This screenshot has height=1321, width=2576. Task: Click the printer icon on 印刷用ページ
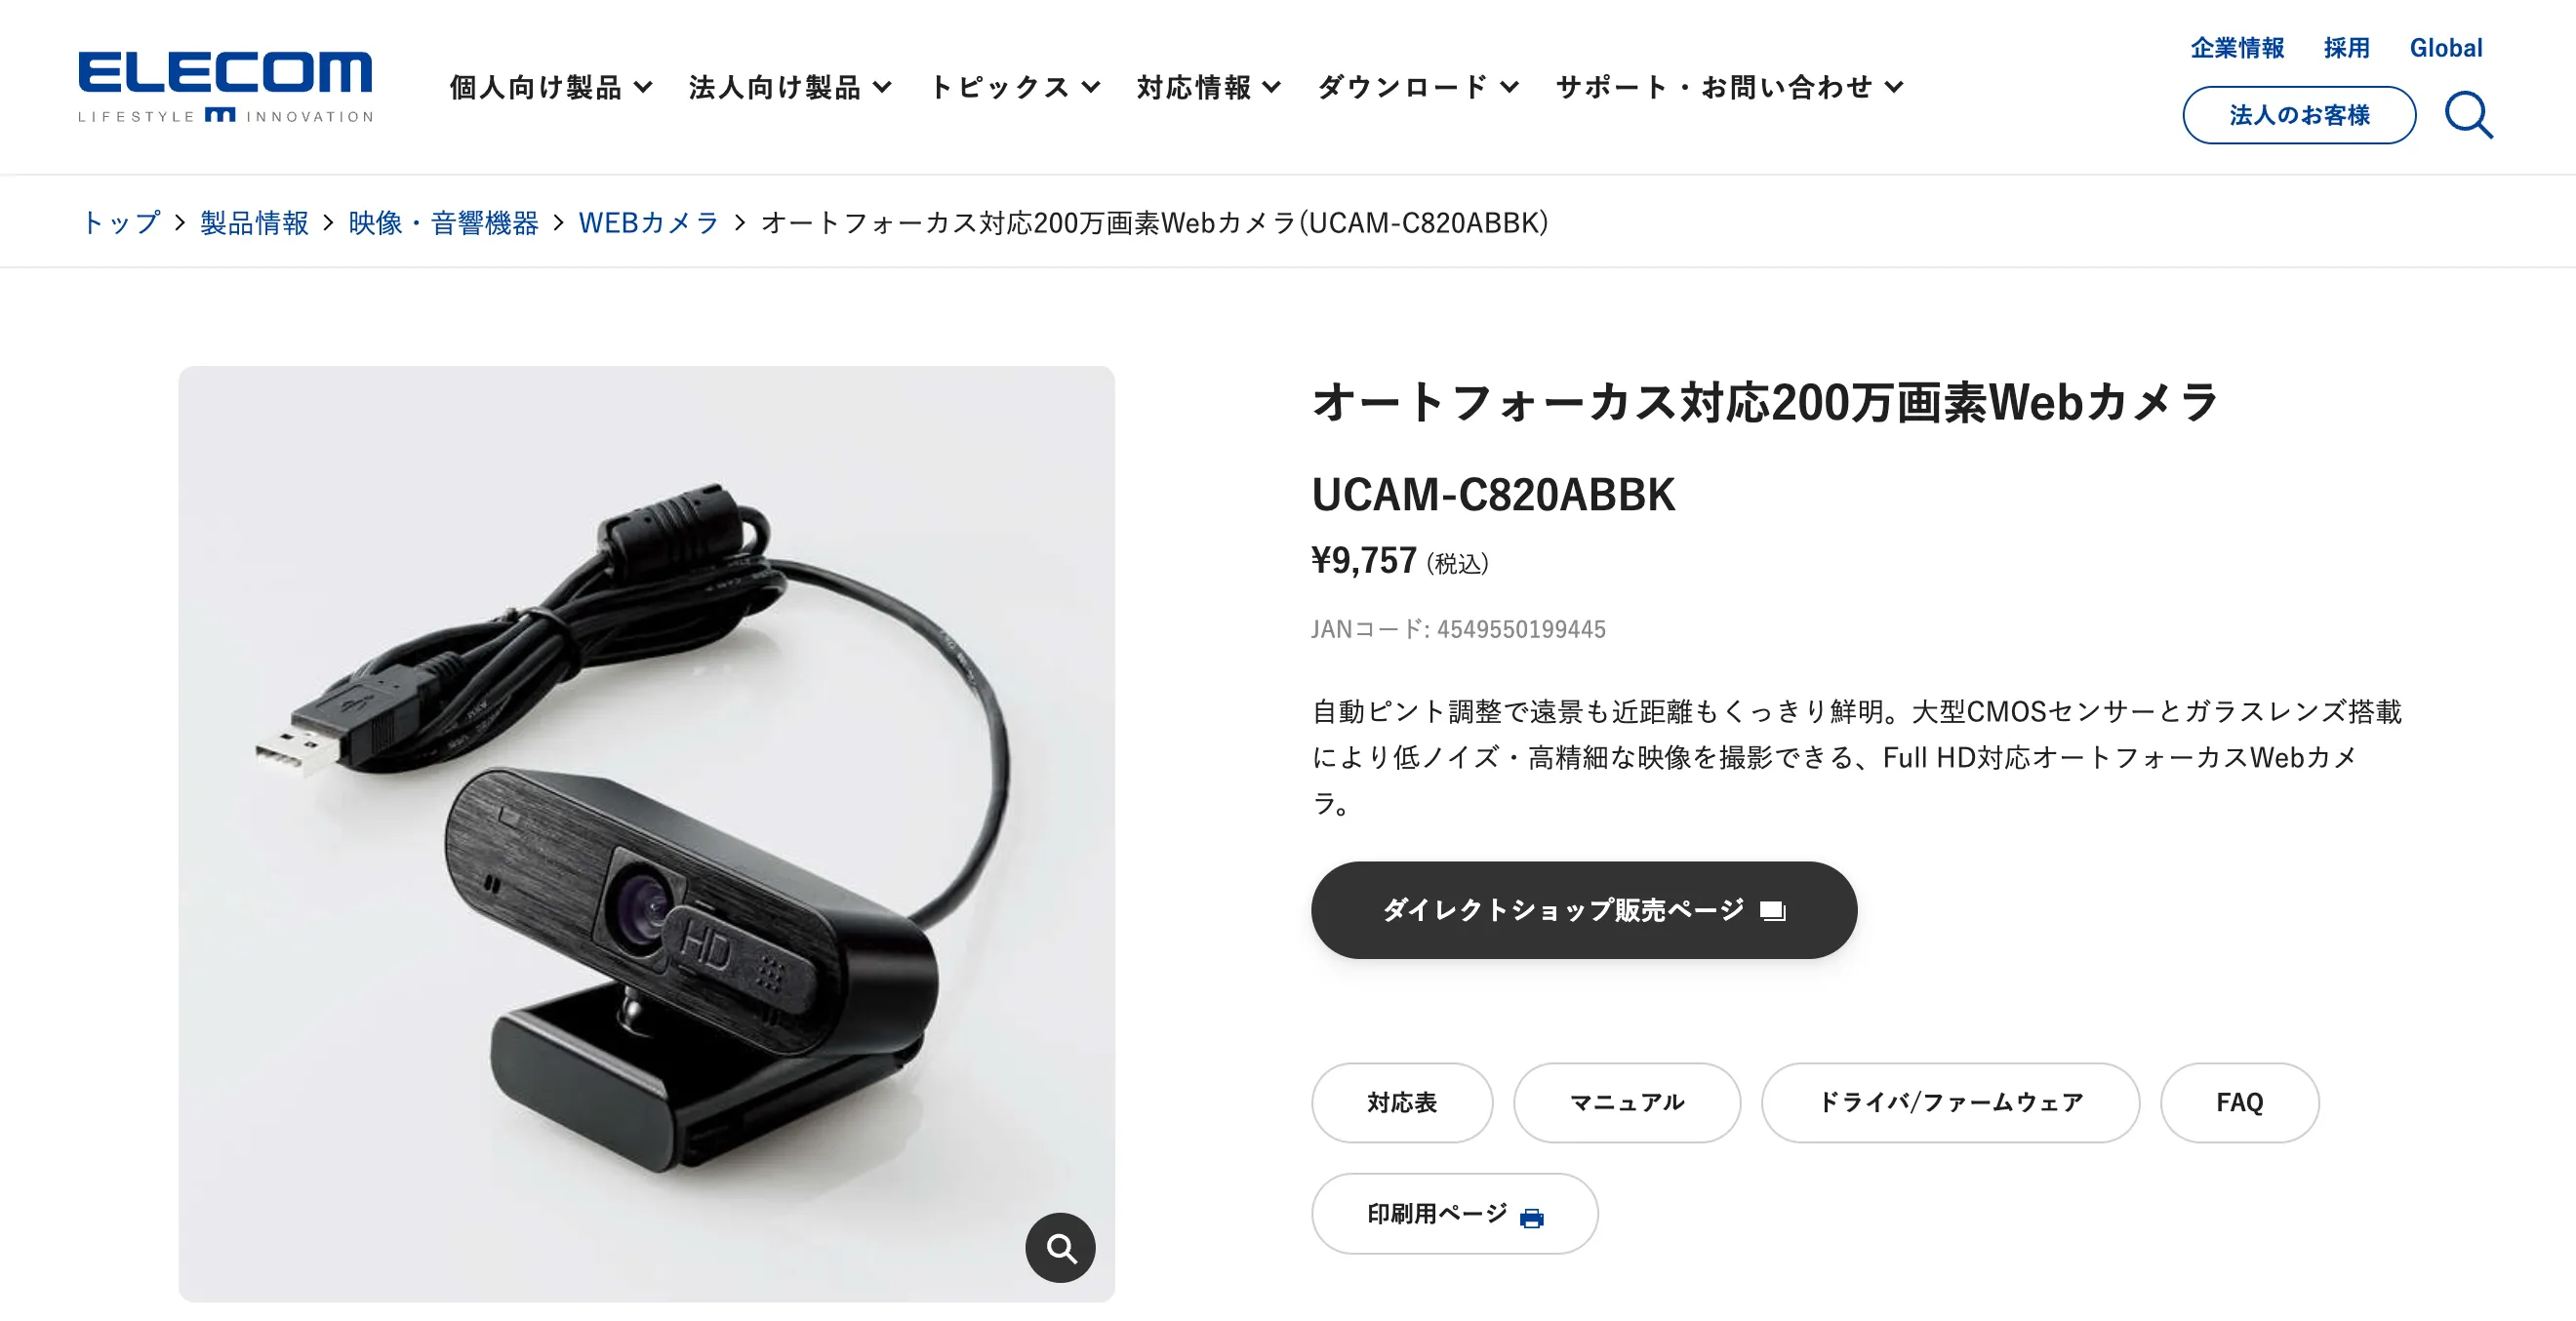(1531, 1216)
